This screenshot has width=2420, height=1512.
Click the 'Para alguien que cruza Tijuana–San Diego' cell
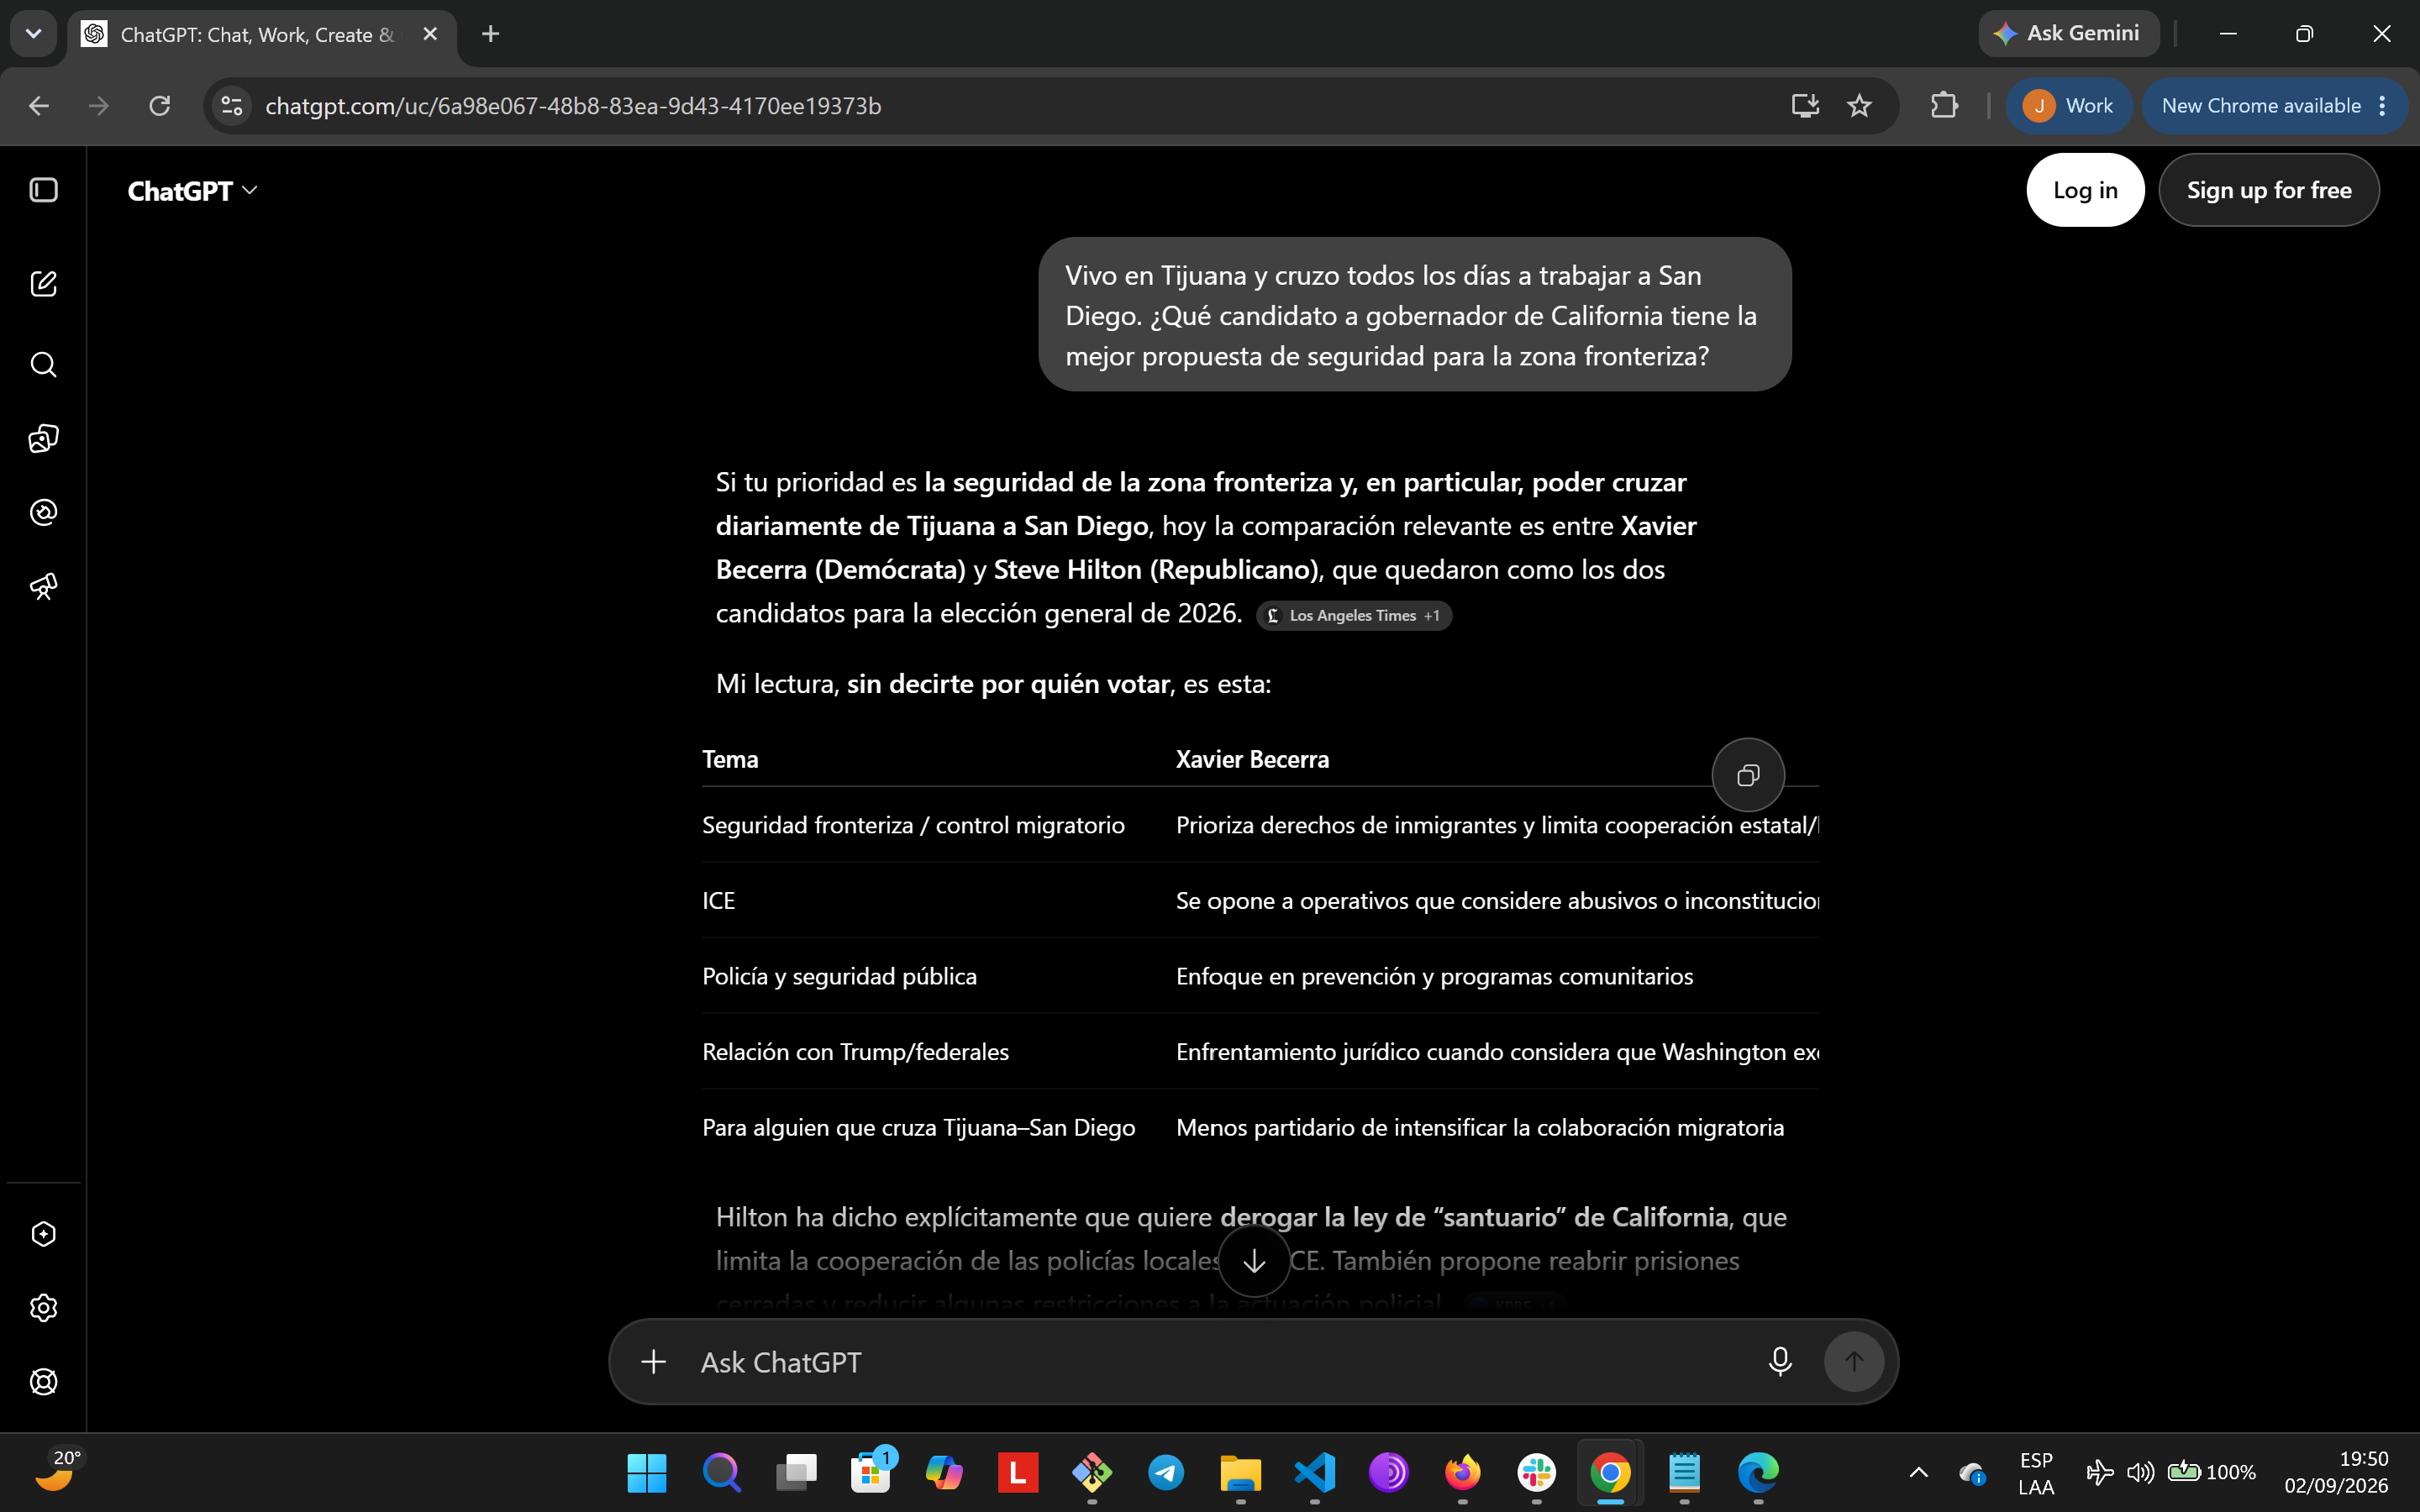coord(918,1128)
